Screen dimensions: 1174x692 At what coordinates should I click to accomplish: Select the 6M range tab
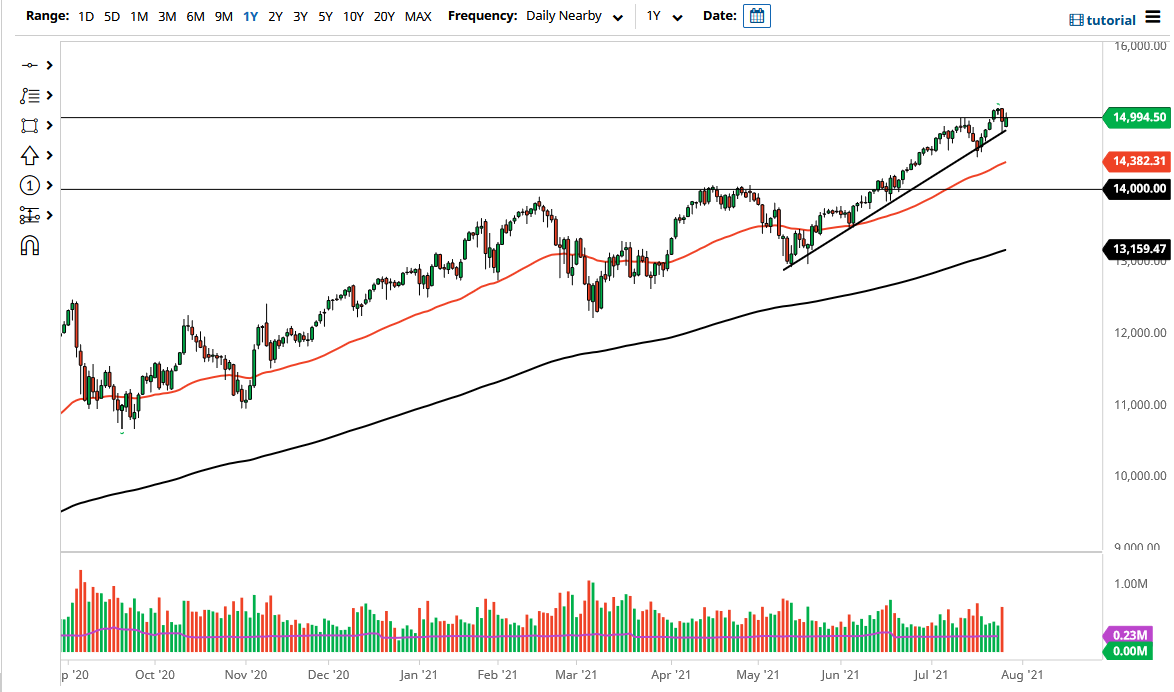196,16
